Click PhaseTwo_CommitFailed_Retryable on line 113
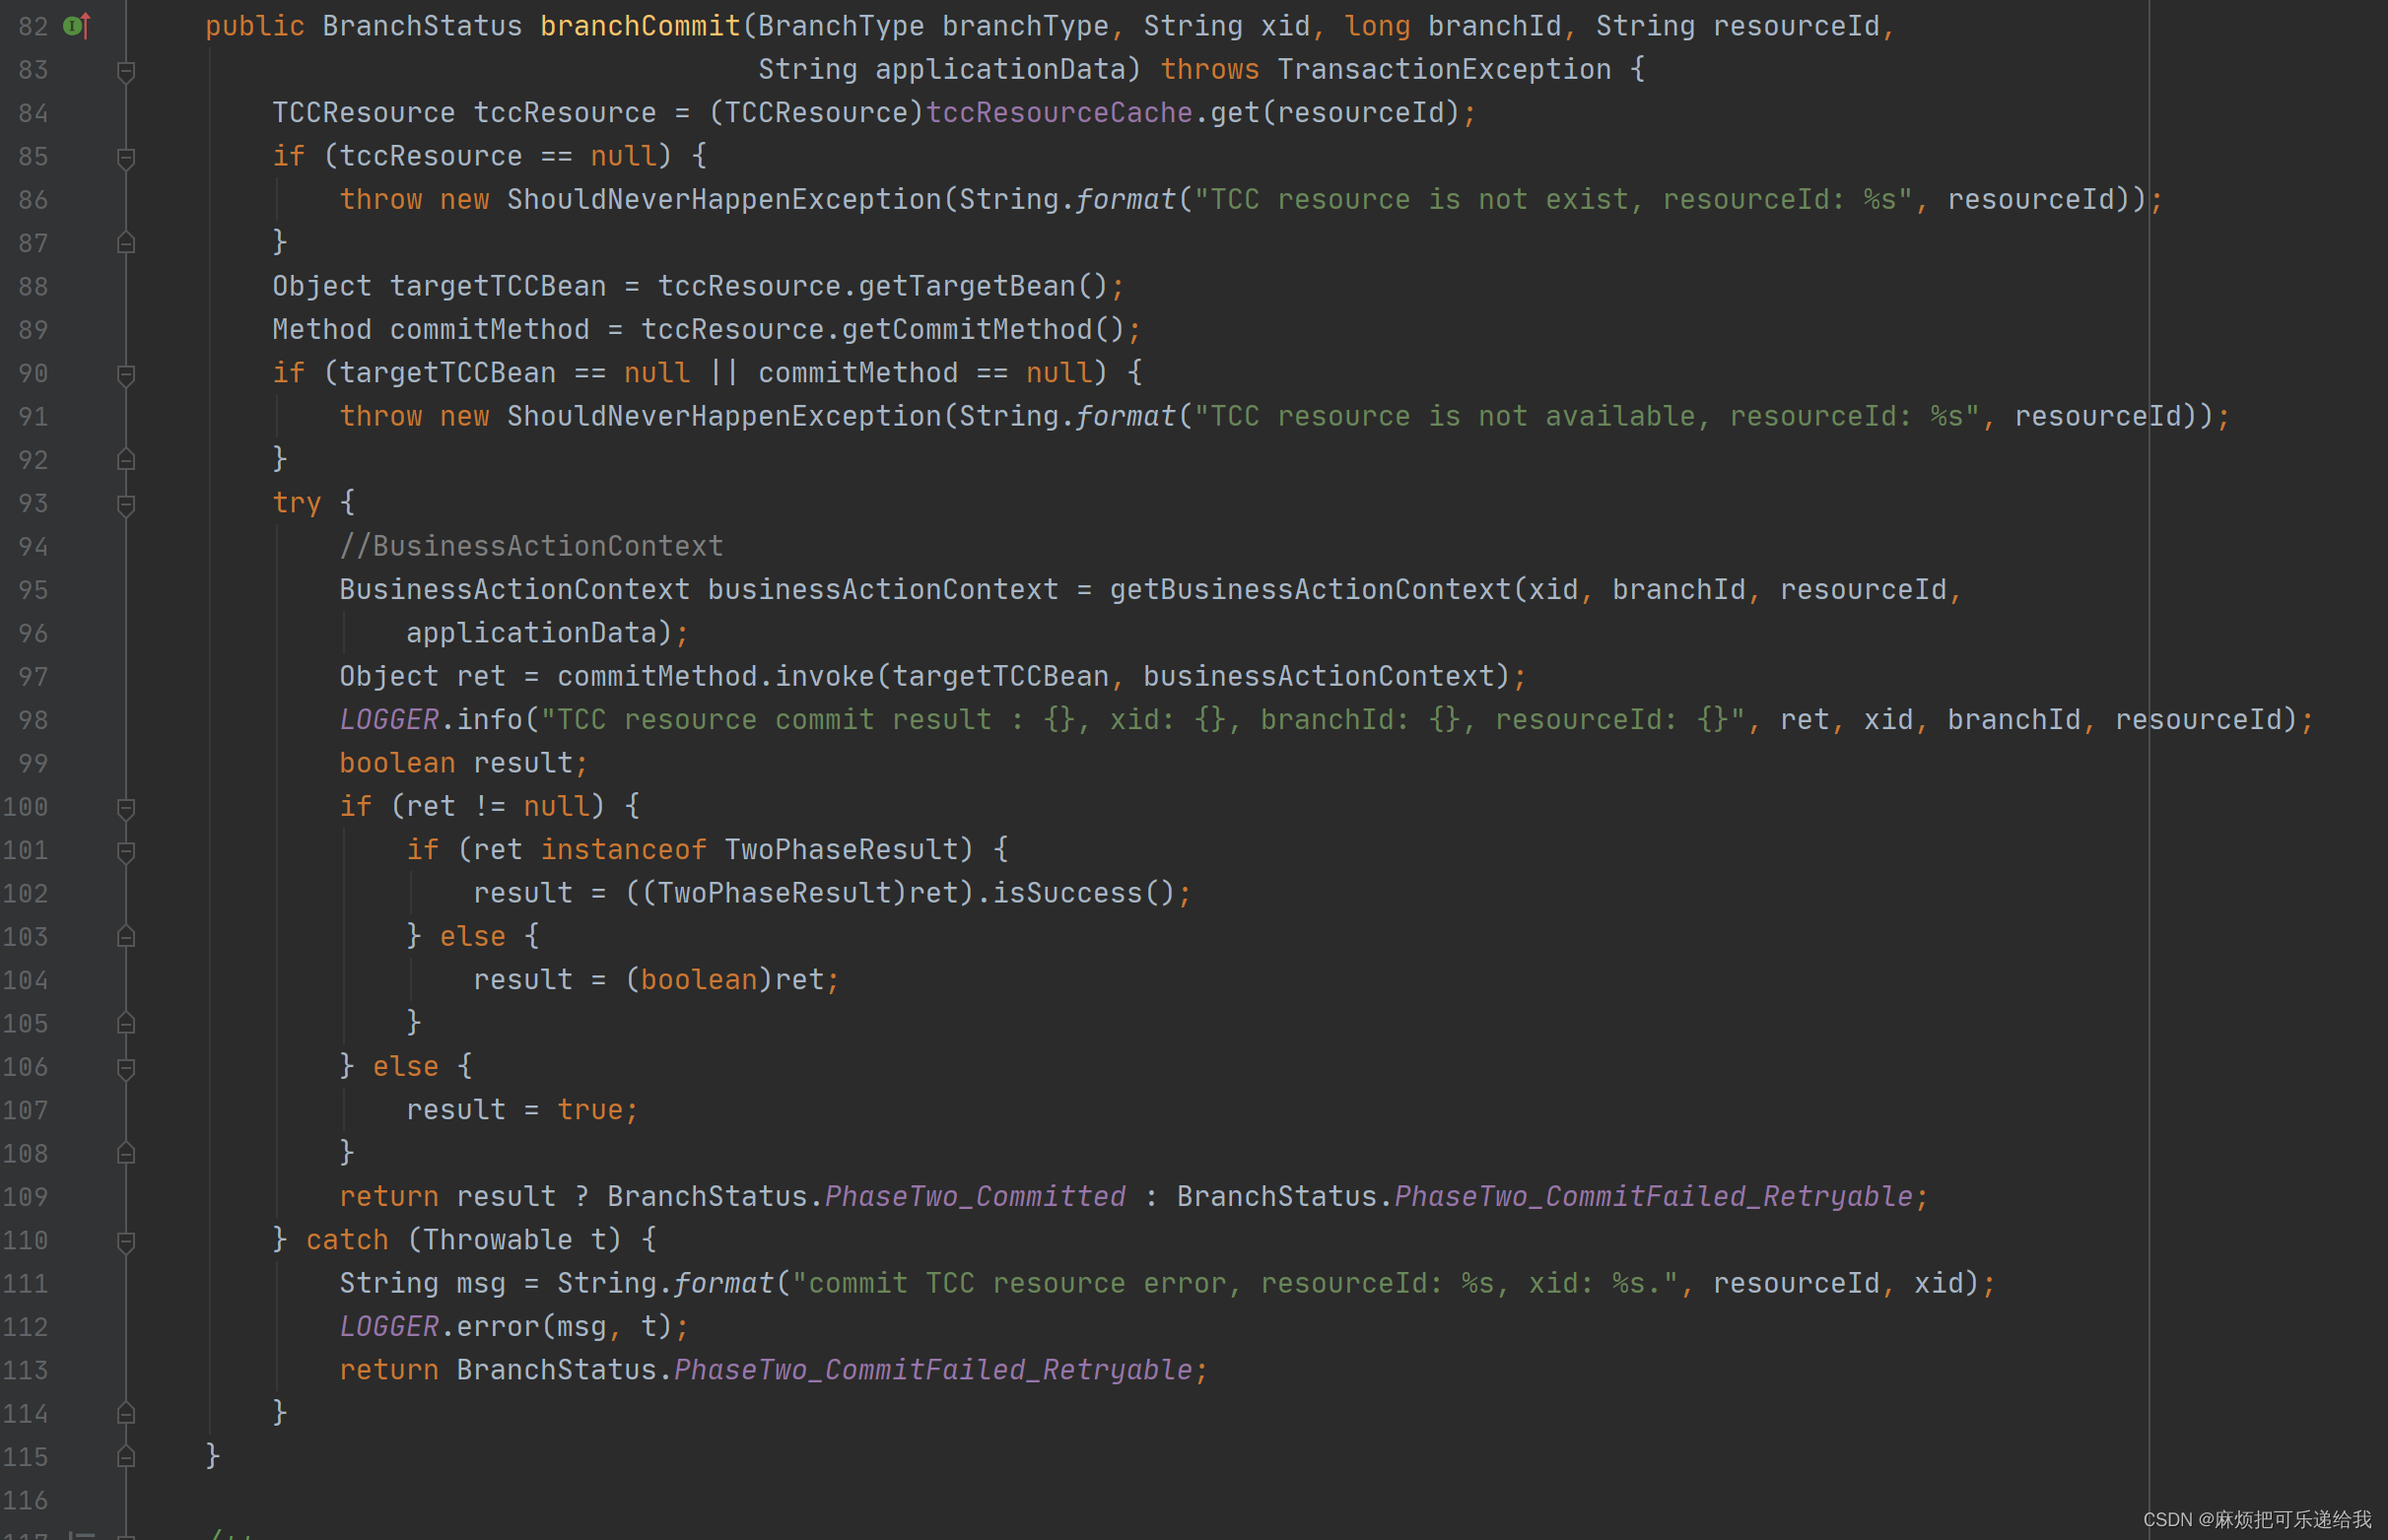The image size is (2388, 1540). click(933, 1370)
